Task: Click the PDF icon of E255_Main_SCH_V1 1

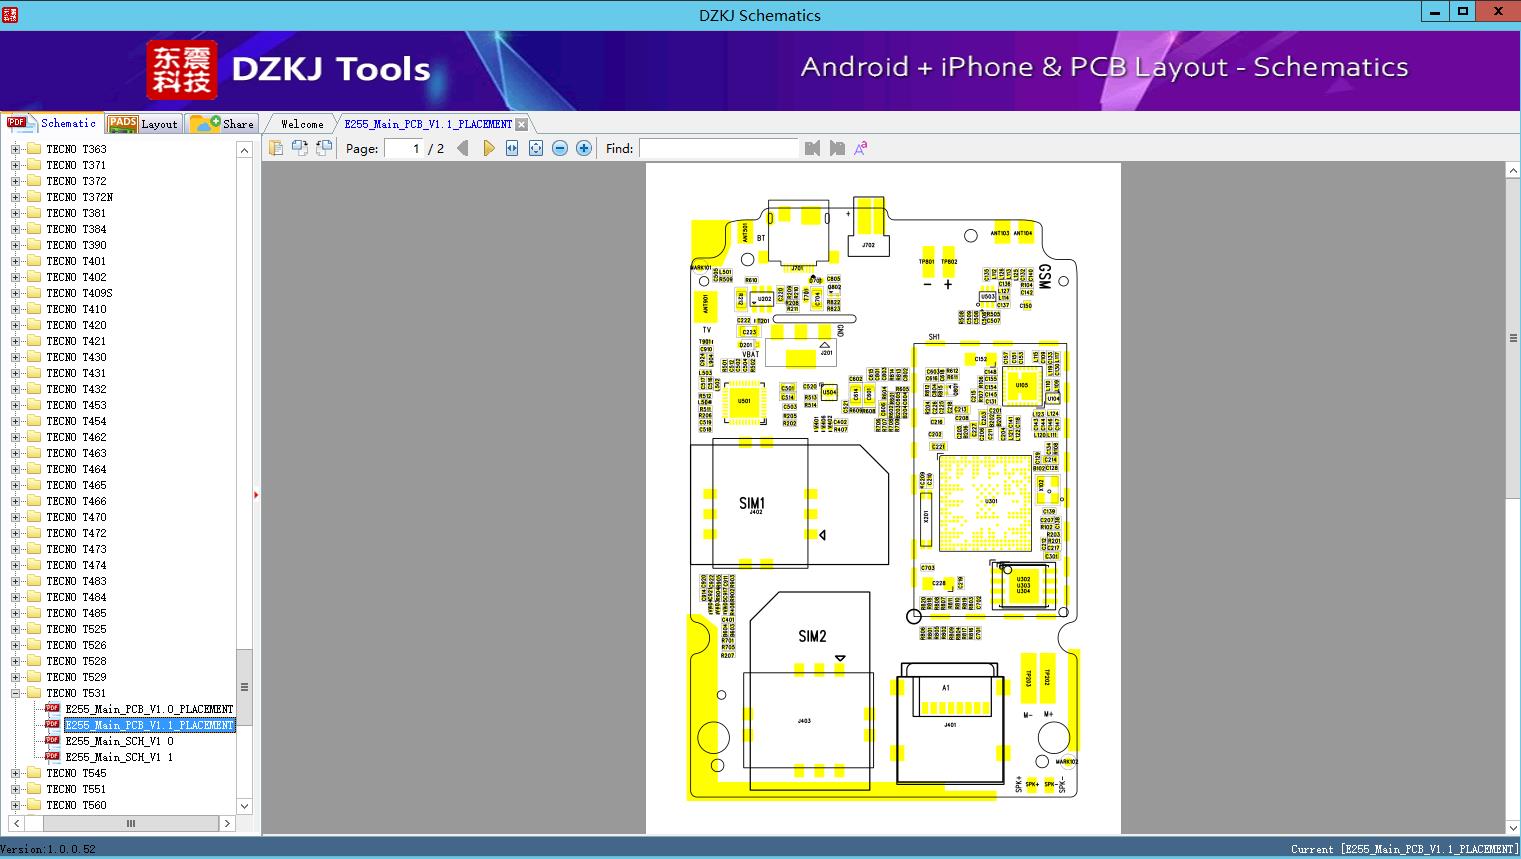Action: coord(52,756)
